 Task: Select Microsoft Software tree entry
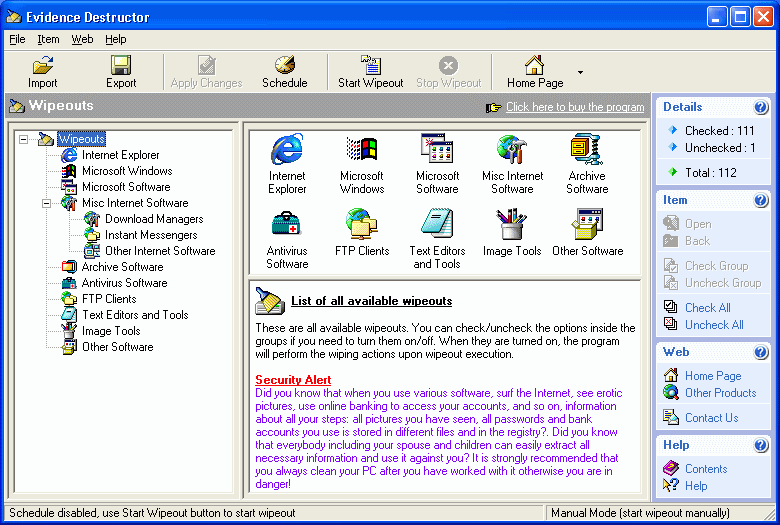tap(126, 187)
